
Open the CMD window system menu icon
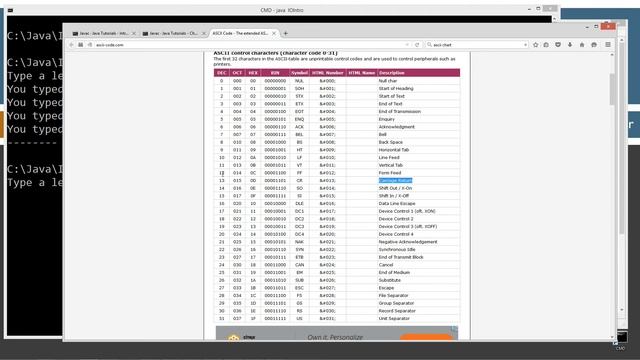[11, 10]
